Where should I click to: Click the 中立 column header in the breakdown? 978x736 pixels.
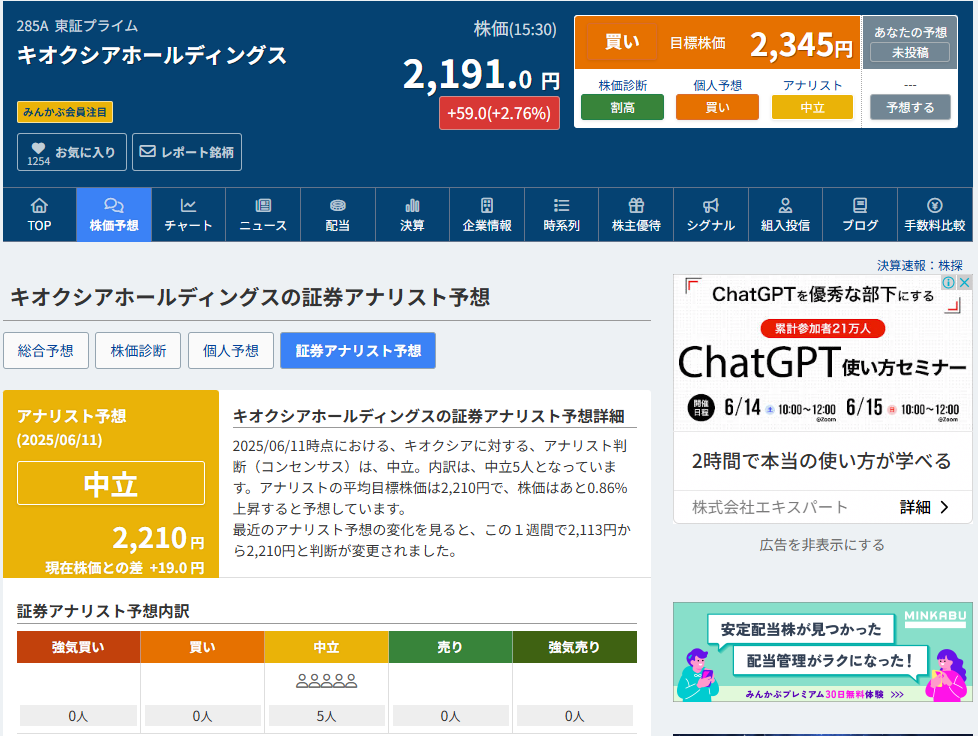(326, 647)
